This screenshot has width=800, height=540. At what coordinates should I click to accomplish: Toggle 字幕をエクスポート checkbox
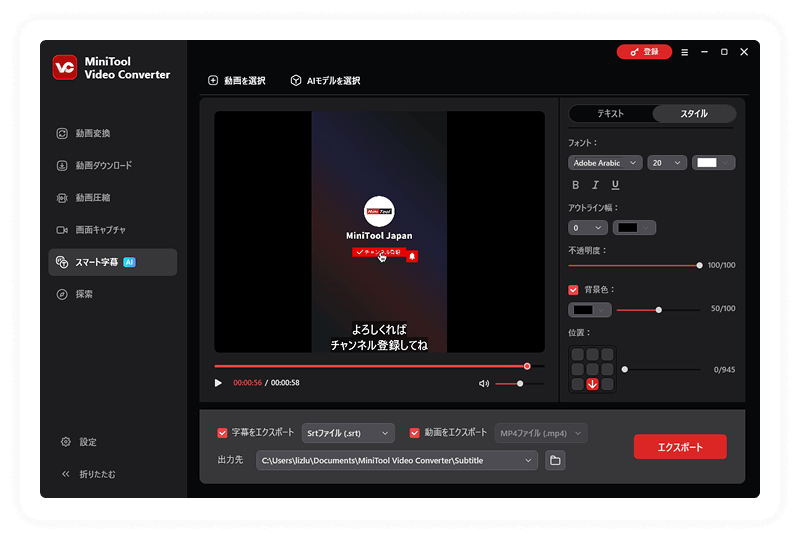[x=222, y=433]
